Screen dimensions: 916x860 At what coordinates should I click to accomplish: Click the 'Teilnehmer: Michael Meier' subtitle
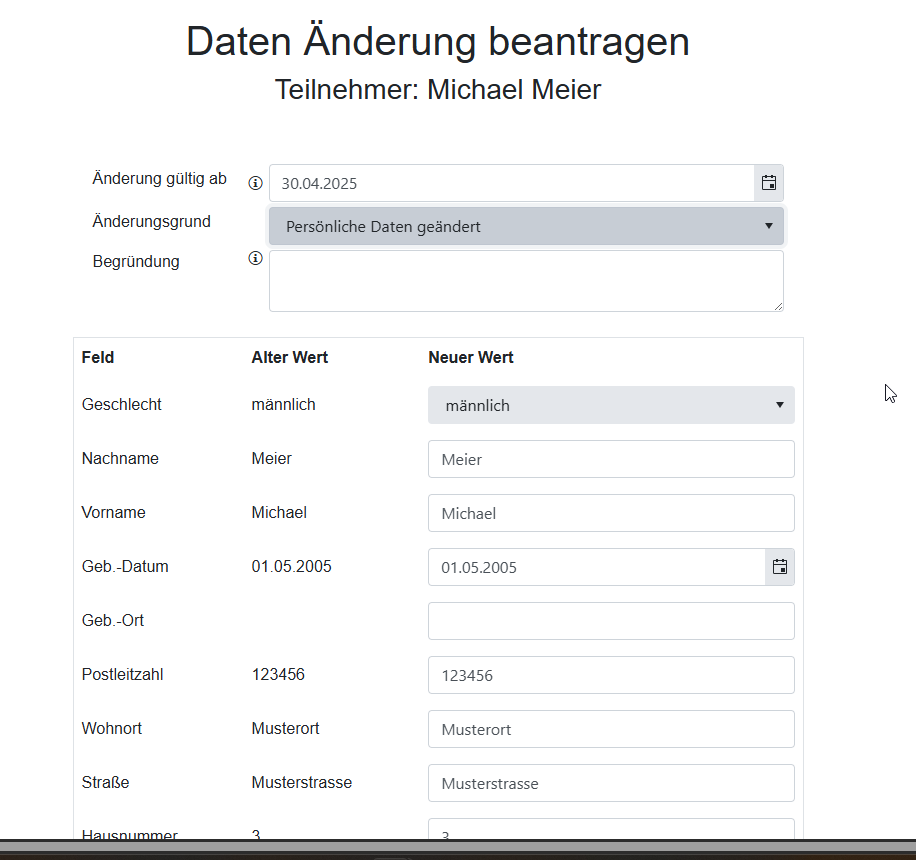click(438, 90)
